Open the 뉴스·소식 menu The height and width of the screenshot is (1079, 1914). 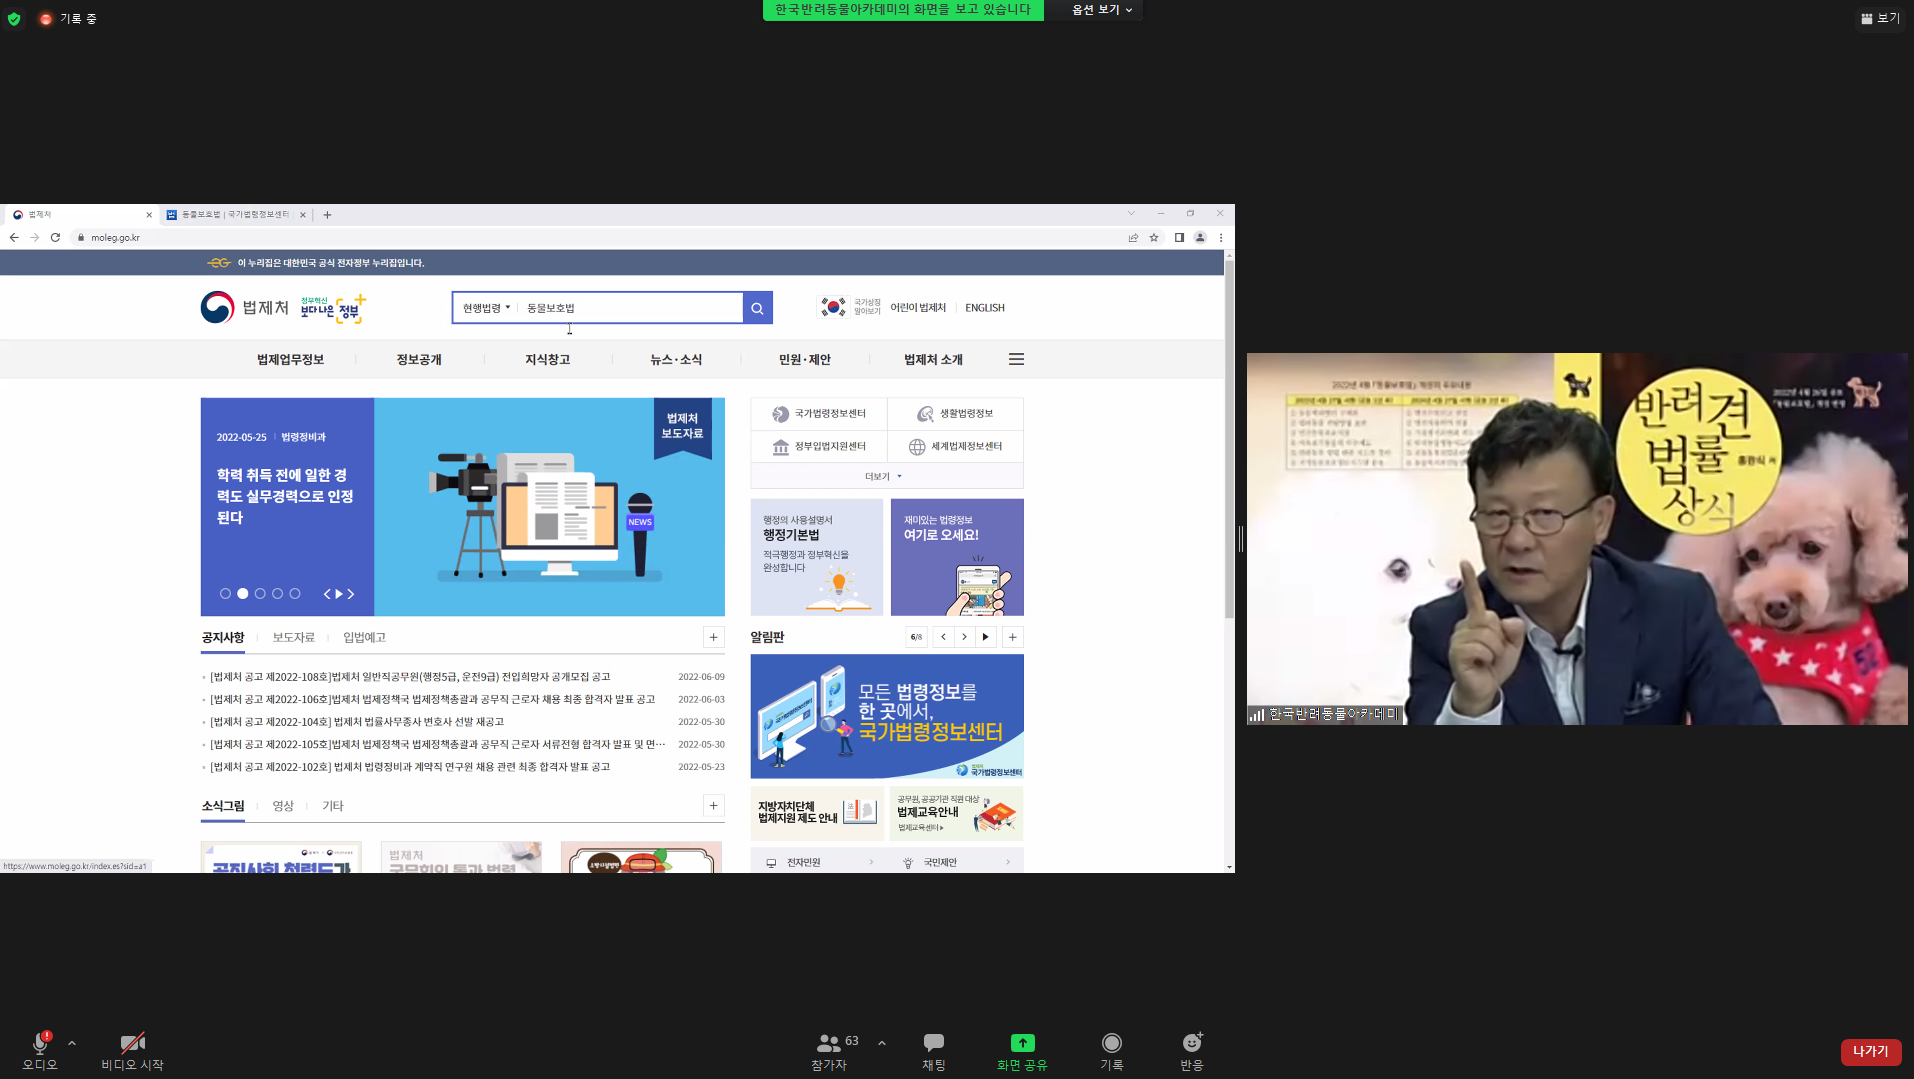point(676,360)
